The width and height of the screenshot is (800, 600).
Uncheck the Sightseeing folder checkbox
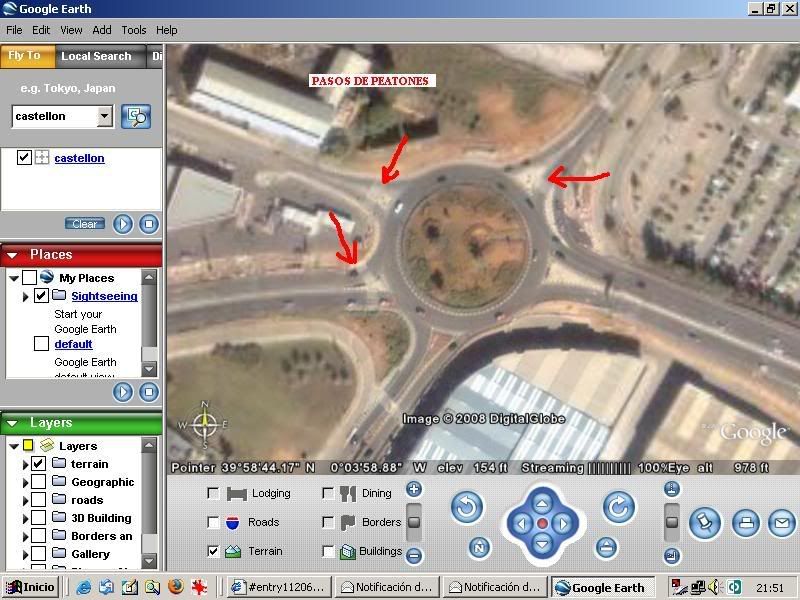41,295
